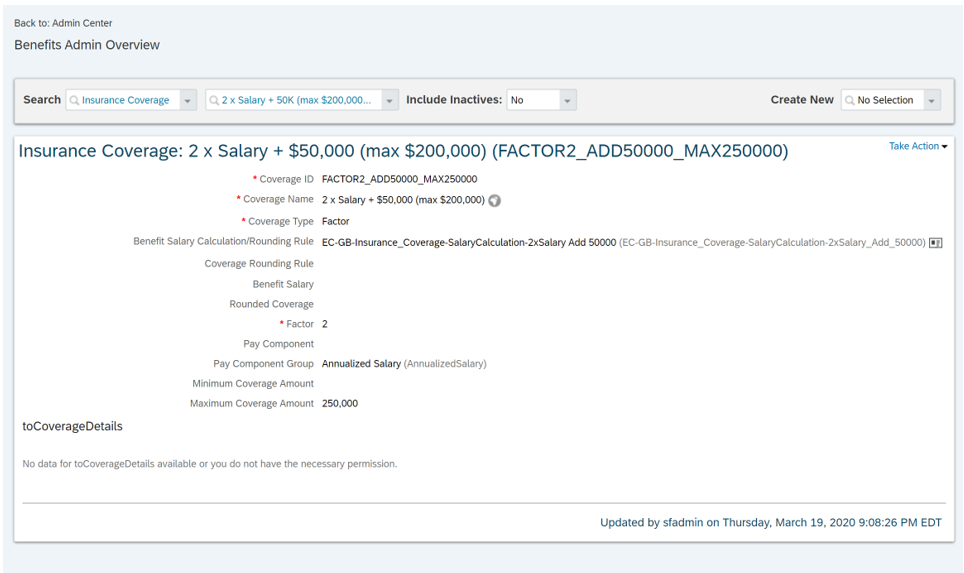Viewport: 964px width, 573px height.
Task: Click the toCoverageDetails section heading
Action: click(73, 426)
